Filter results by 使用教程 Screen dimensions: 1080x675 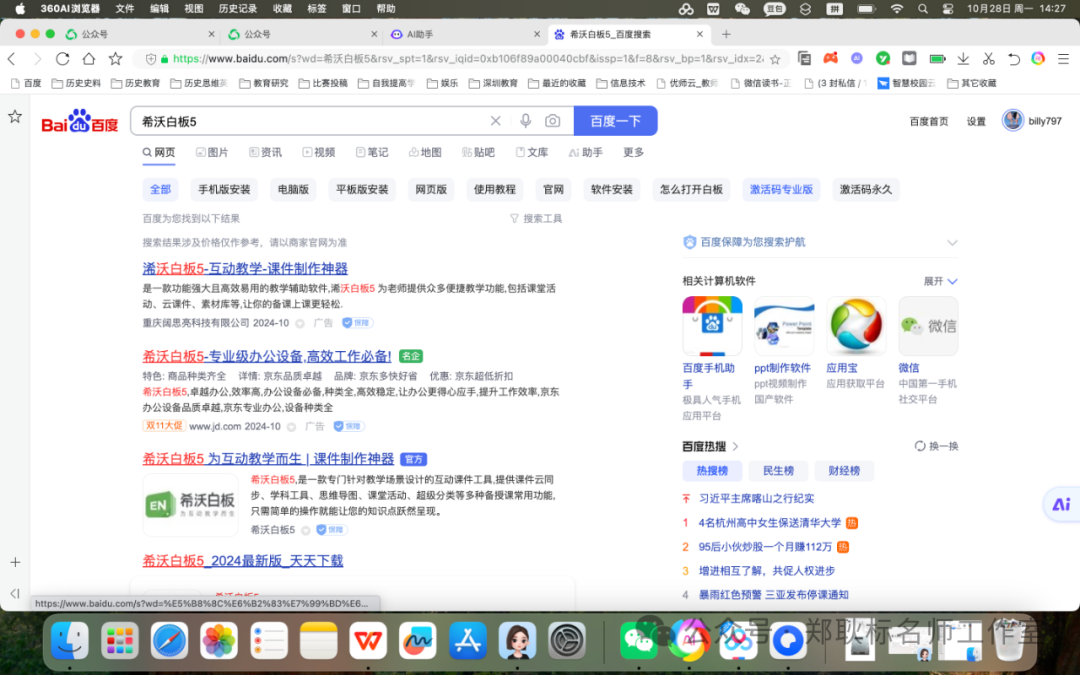pos(495,189)
